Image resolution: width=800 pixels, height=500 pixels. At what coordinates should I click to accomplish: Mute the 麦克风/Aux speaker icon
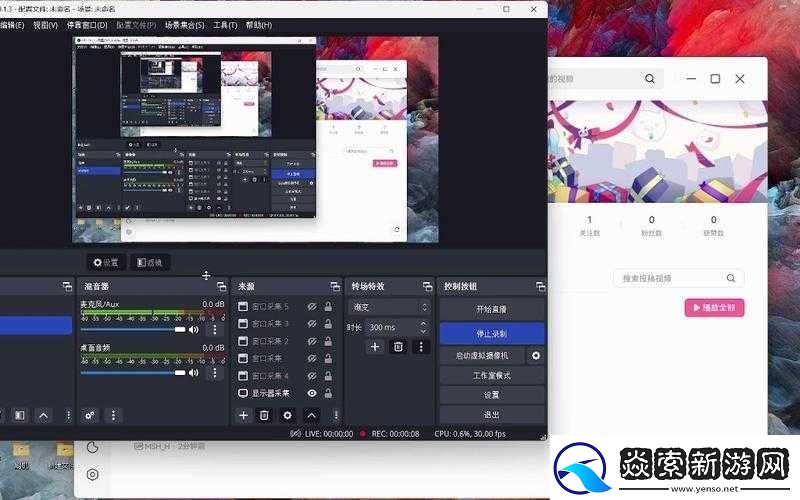tap(194, 329)
